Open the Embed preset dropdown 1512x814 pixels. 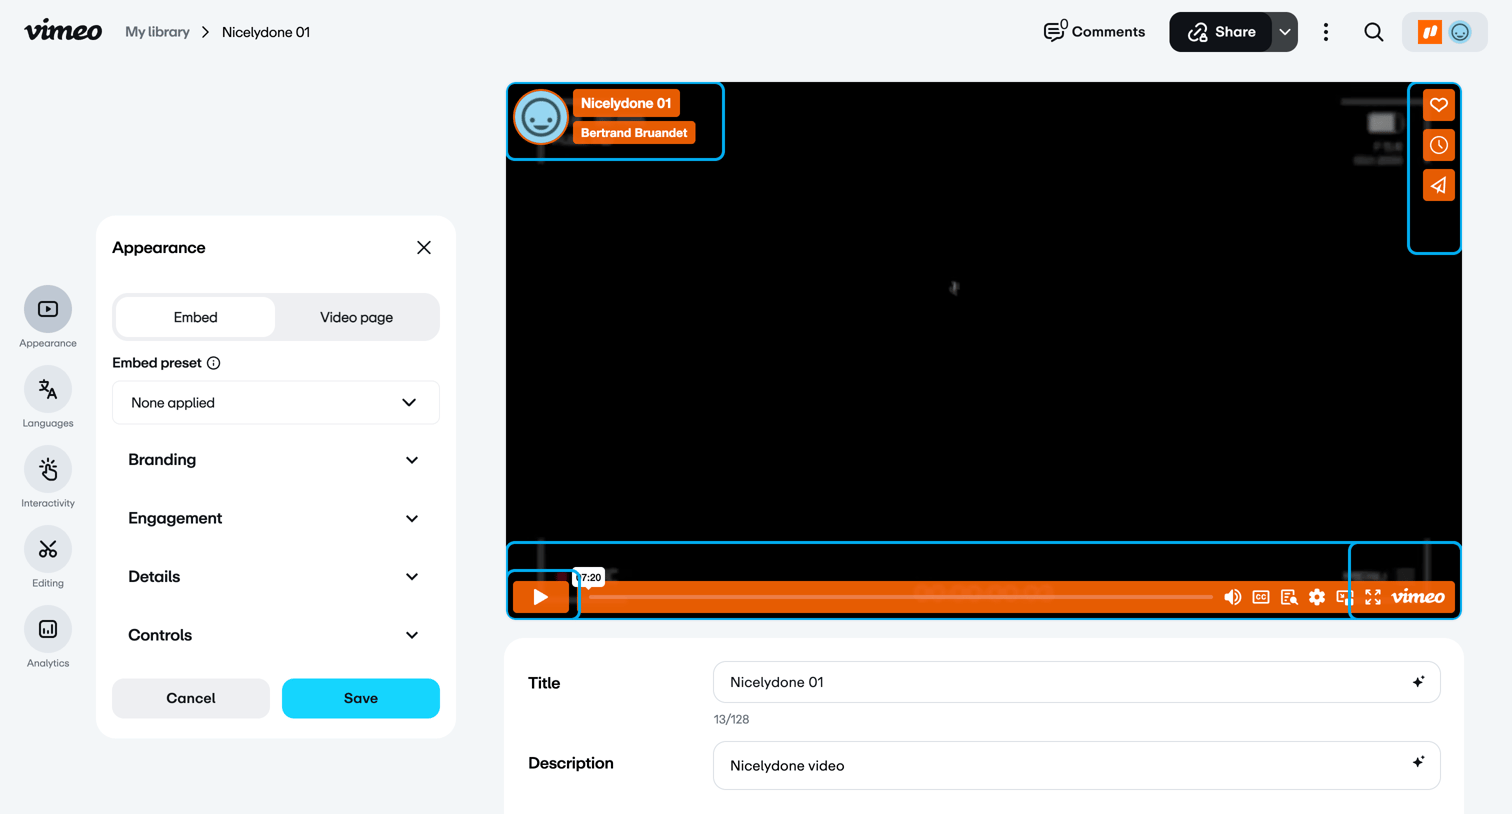pos(275,402)
